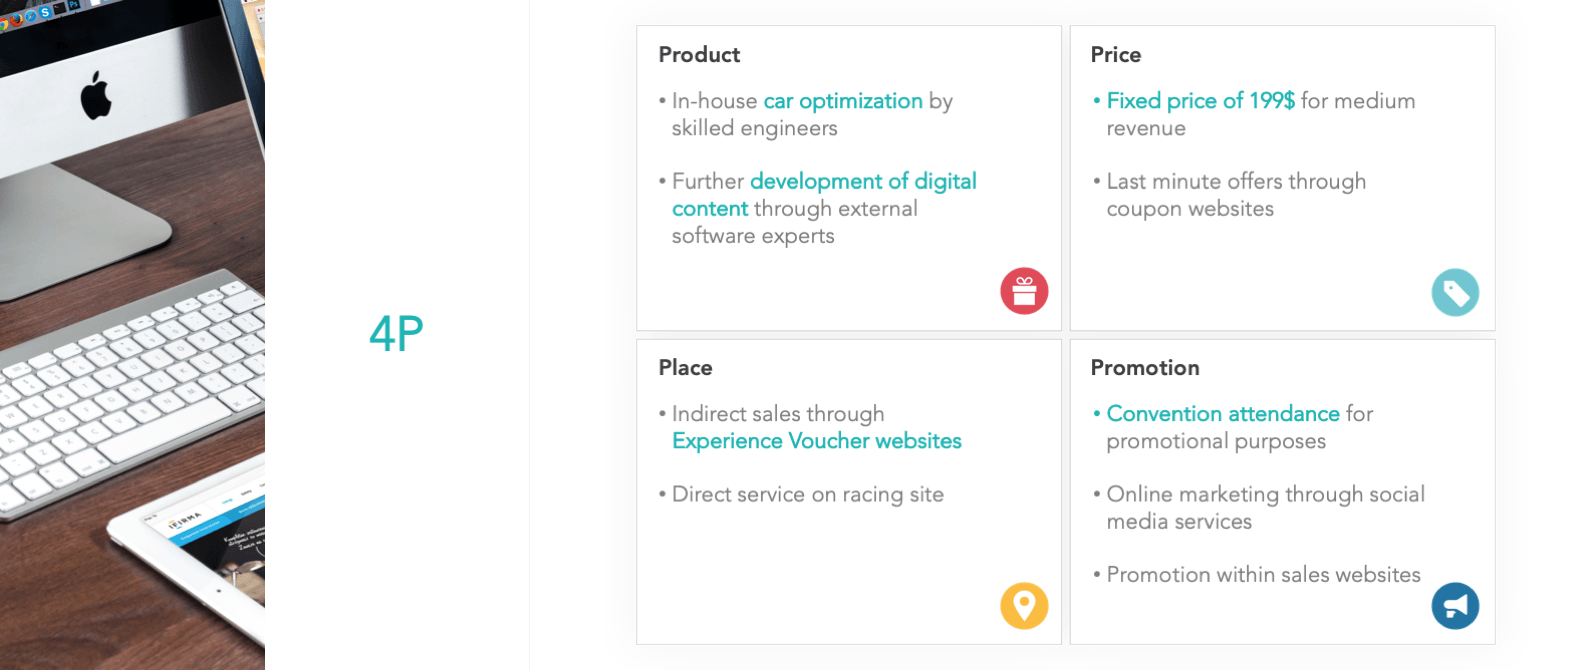This screenshot has width=1588, height=670.
Task: Click development of digital content text
Action: (x=823, y=195)
